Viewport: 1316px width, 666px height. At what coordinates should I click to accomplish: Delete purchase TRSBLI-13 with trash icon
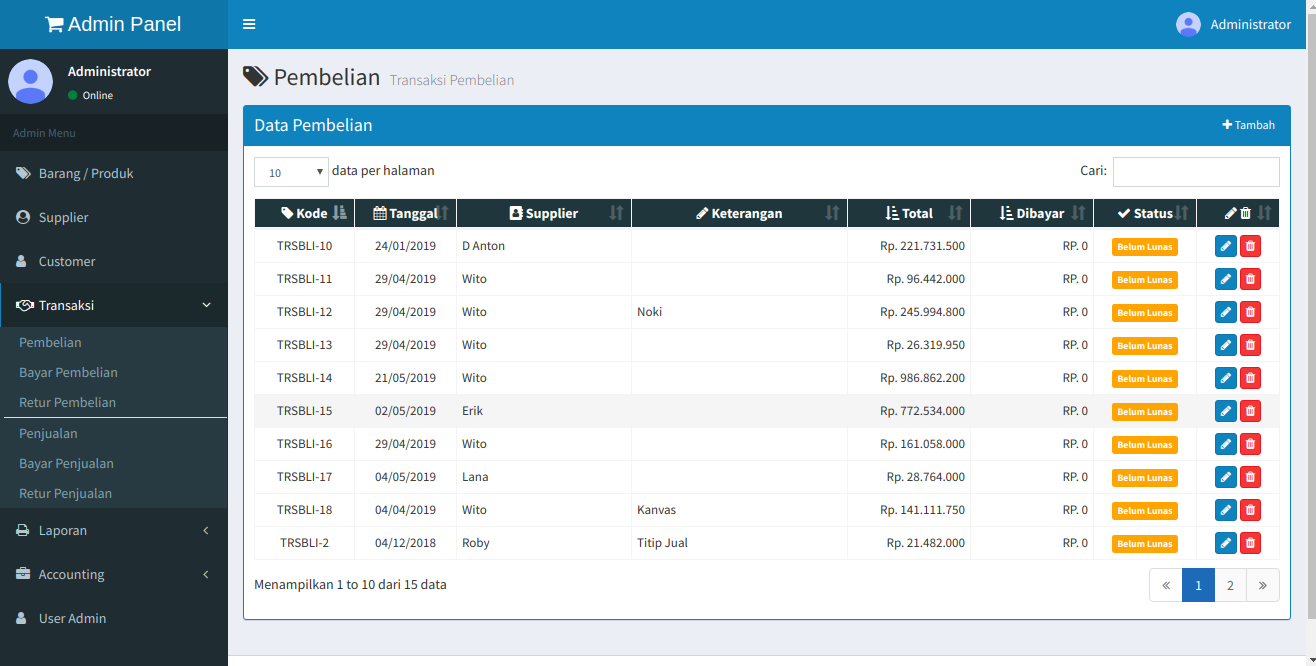(x=1250, y=345)
